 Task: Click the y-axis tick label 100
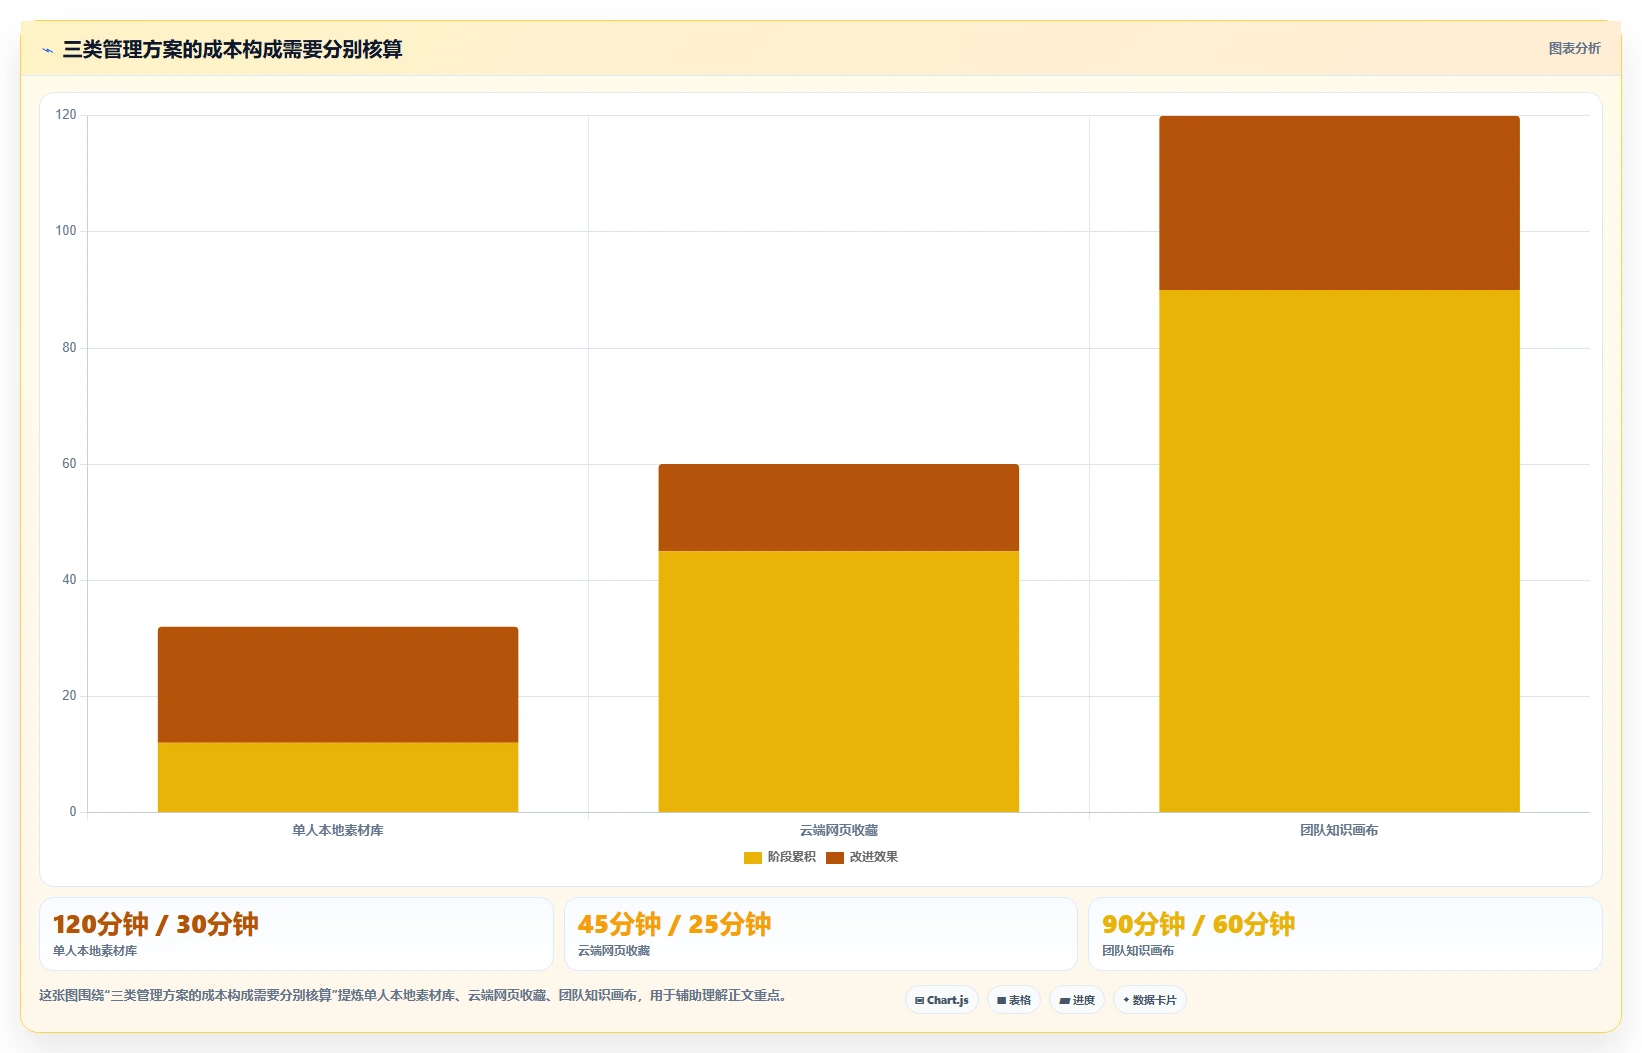click(66, 231)
